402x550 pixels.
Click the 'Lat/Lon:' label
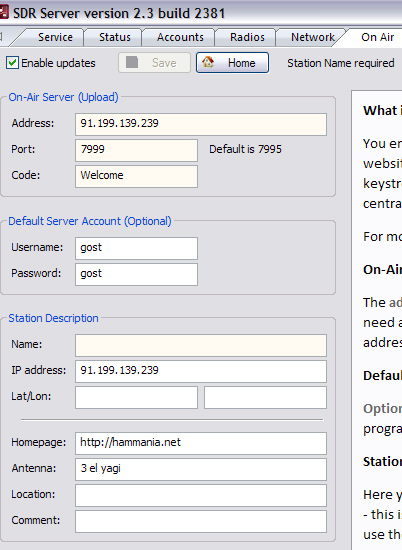pos(31,396)
